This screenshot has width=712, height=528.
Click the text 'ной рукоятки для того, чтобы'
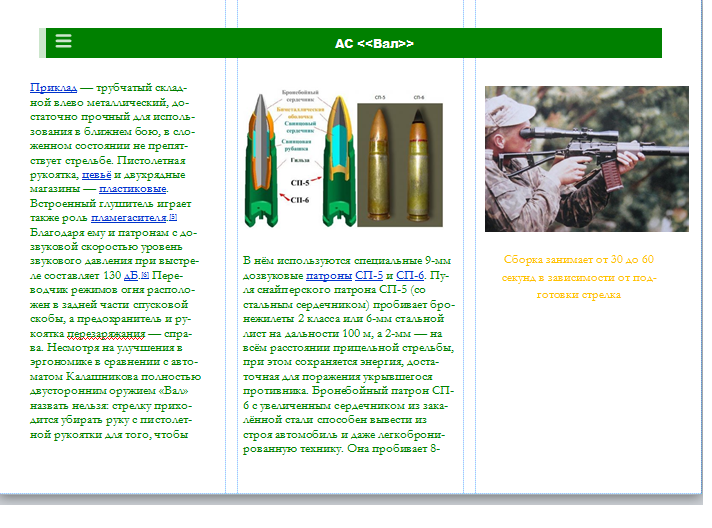pyautogui.click(x=109, y=435)
